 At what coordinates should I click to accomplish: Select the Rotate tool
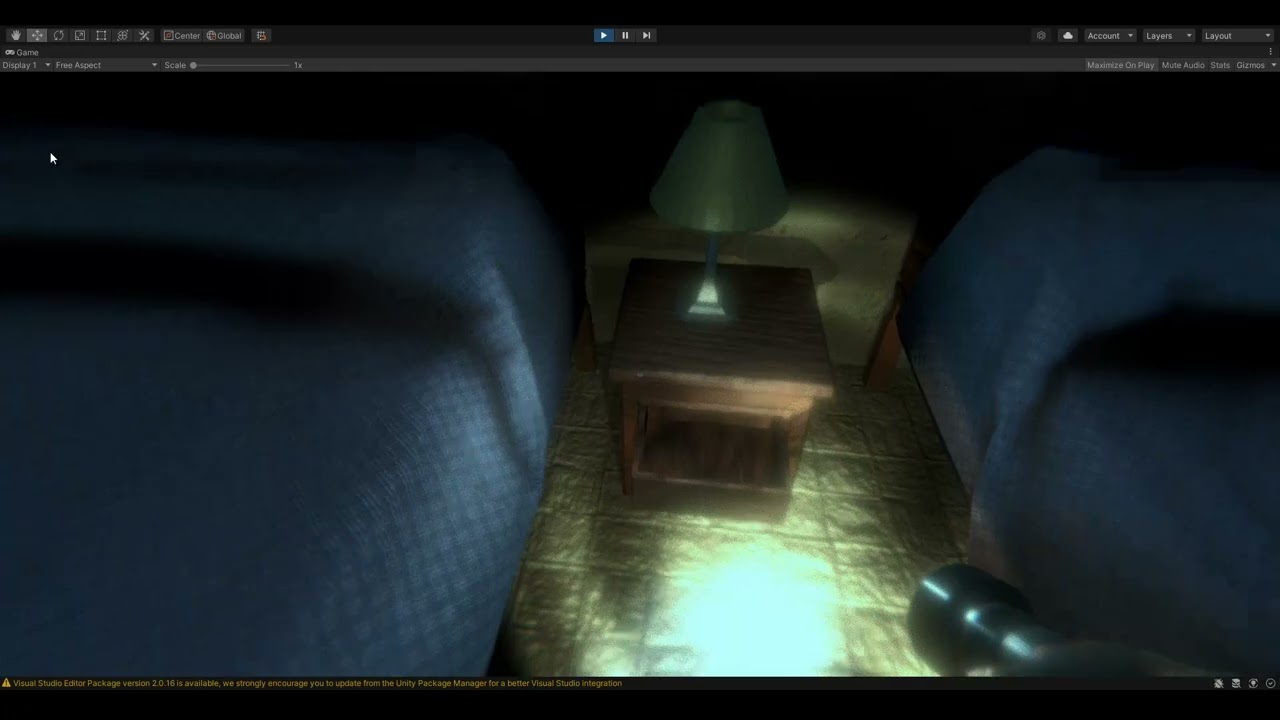click(x=59, y=36)
